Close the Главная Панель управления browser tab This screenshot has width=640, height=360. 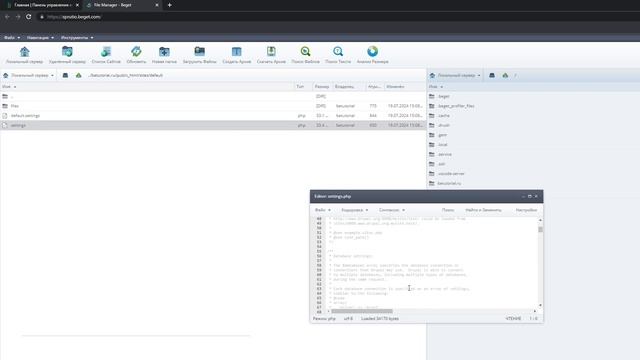(x=77, y=5)
